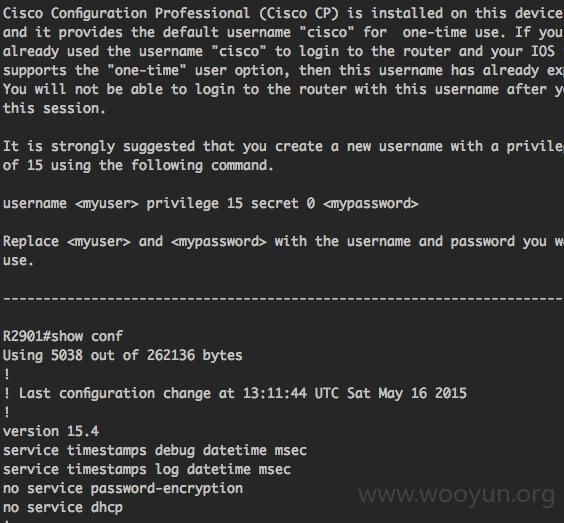564x523 pixels.
Task: Click the 'version 15.4' line
Action: coord(51,431)
